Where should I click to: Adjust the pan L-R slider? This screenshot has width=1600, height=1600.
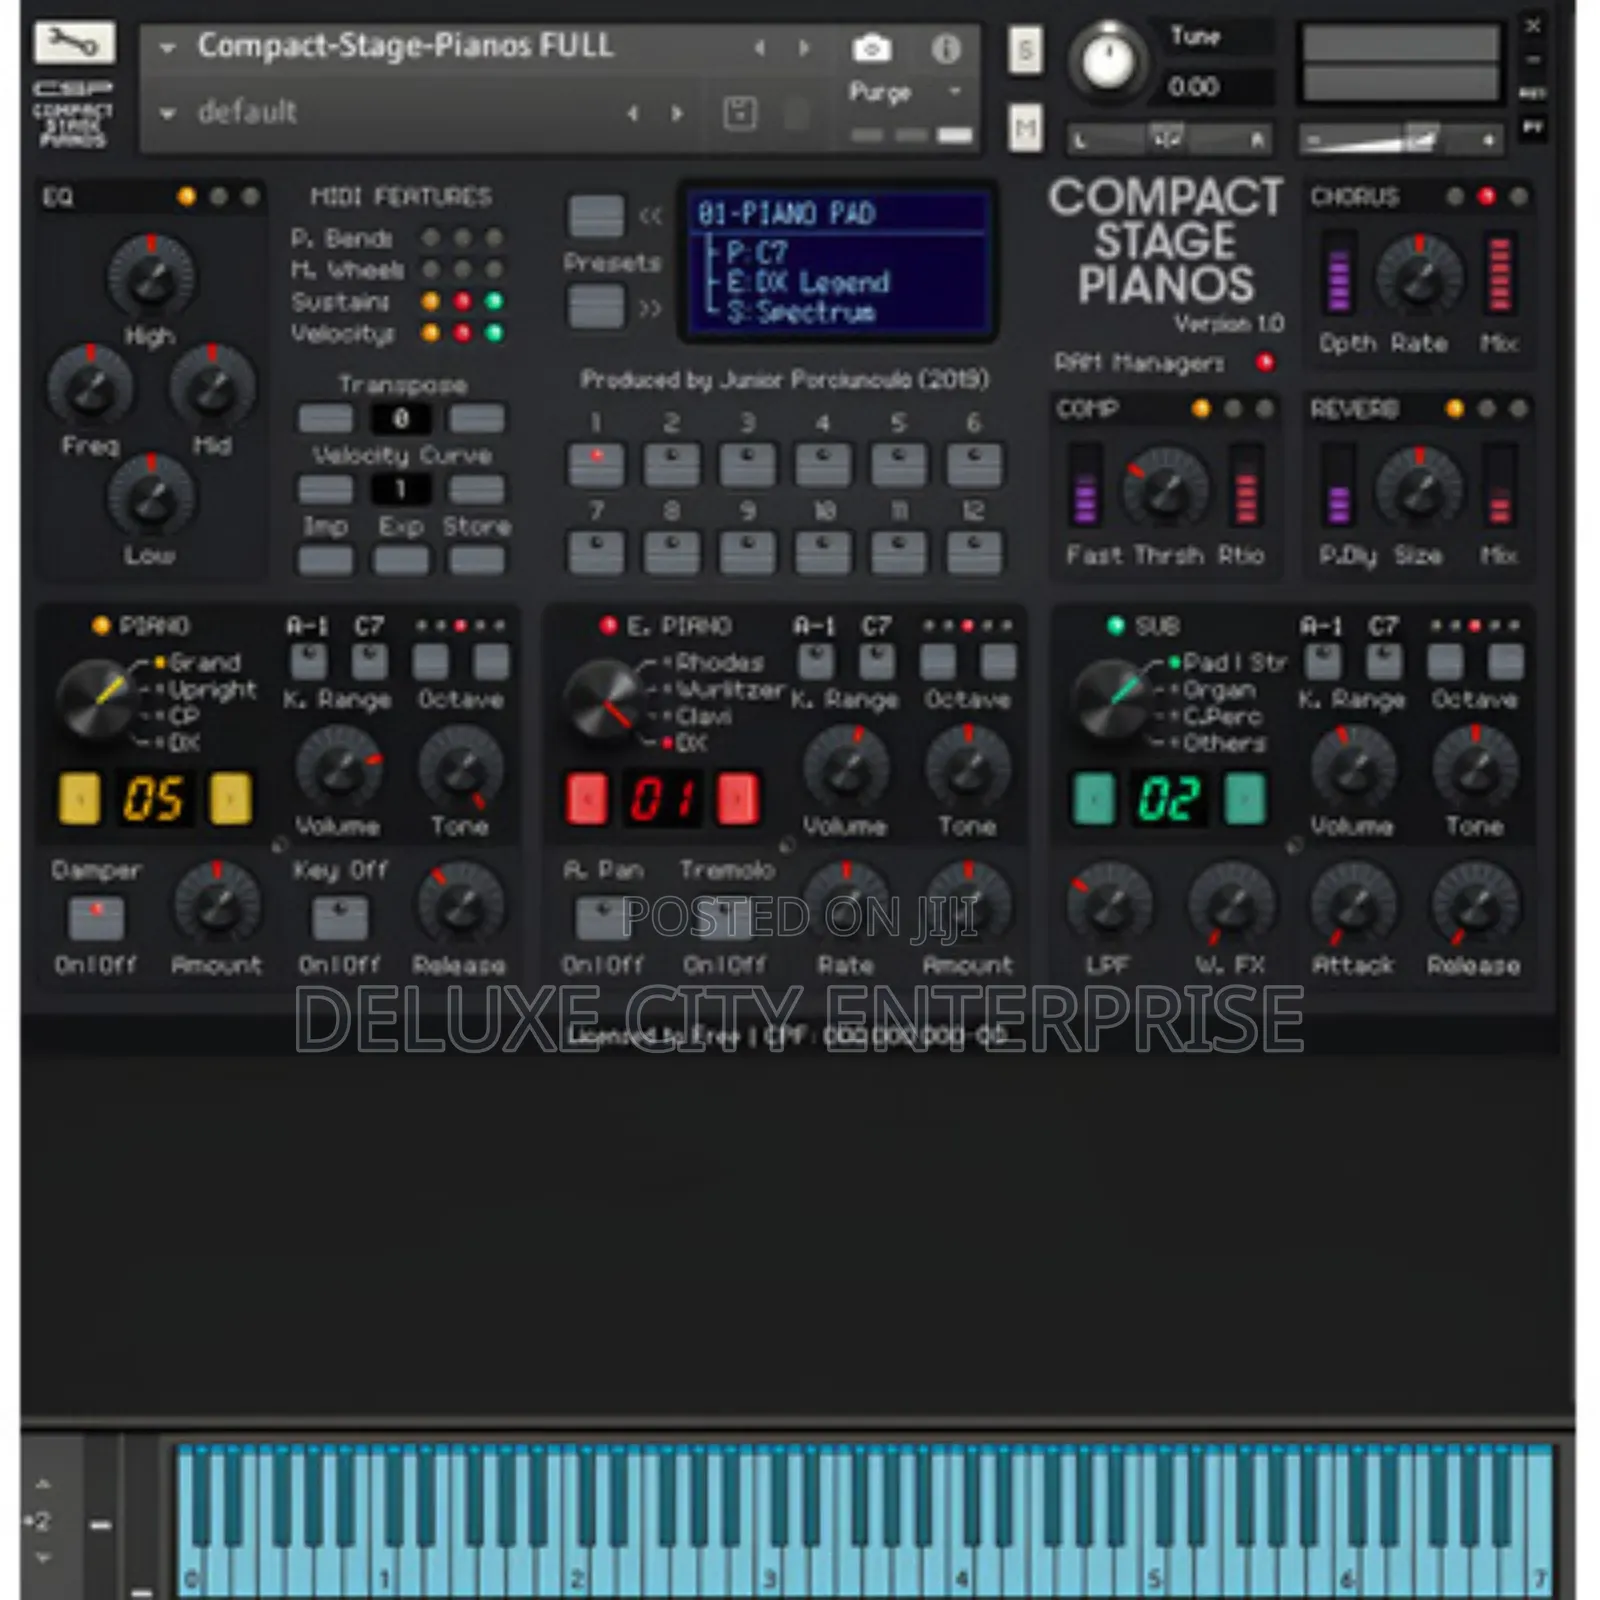(x=1168, y=139)
